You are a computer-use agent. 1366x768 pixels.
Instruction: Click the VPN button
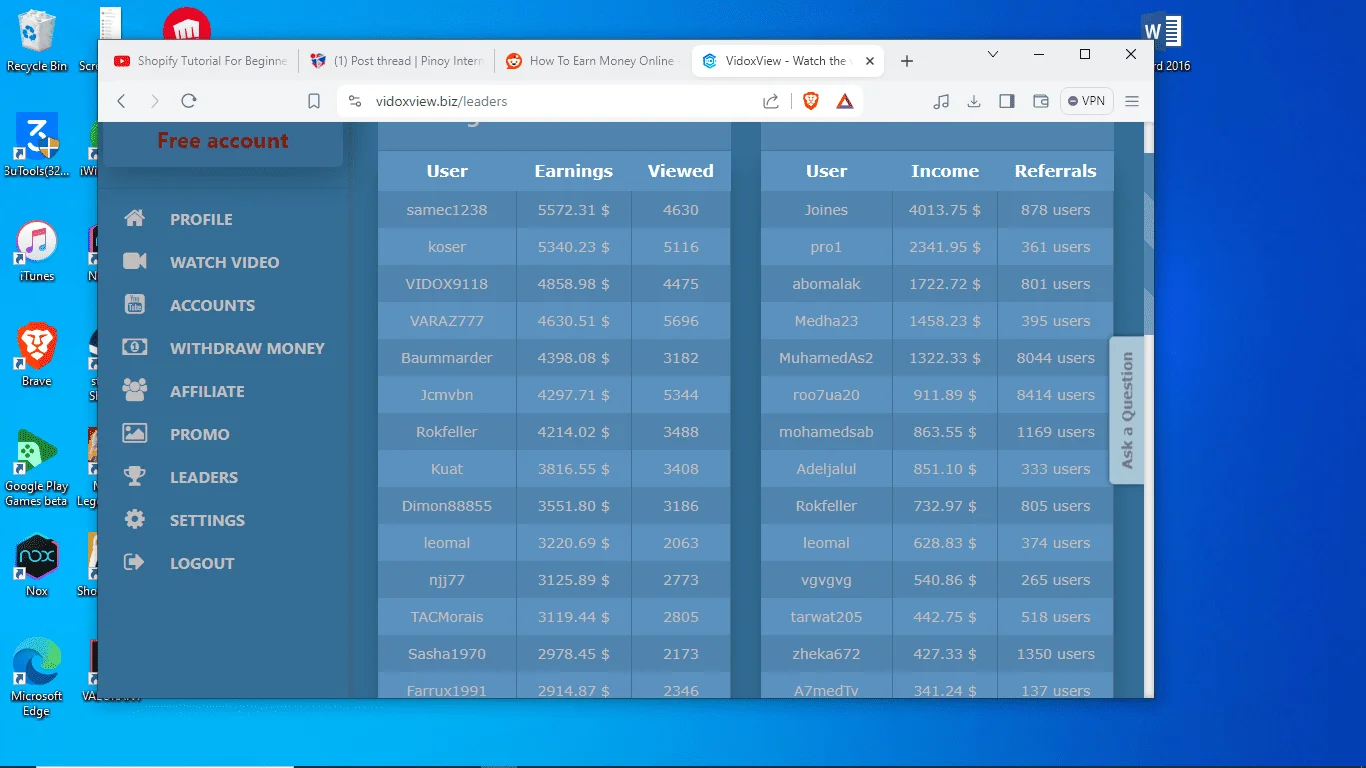click(x=1086, y=101)
